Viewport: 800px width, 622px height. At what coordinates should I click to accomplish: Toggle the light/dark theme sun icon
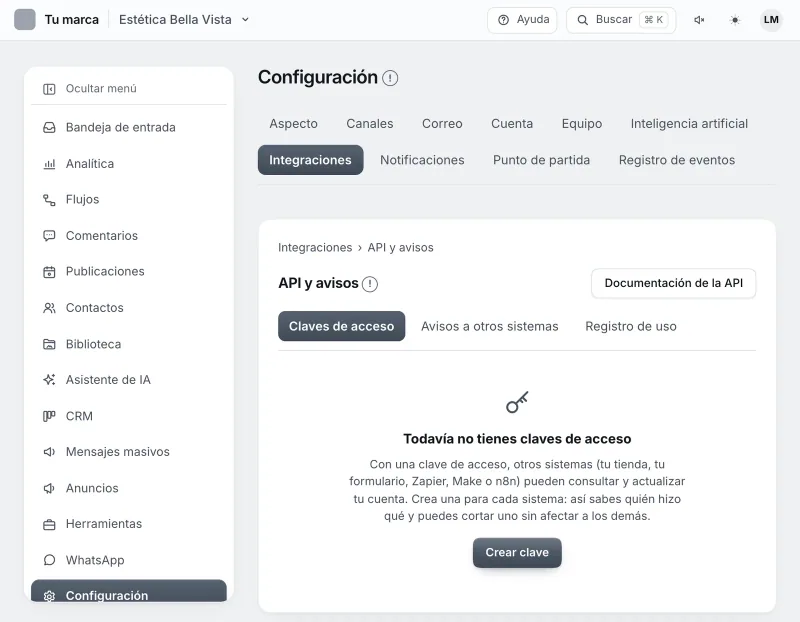735,20
